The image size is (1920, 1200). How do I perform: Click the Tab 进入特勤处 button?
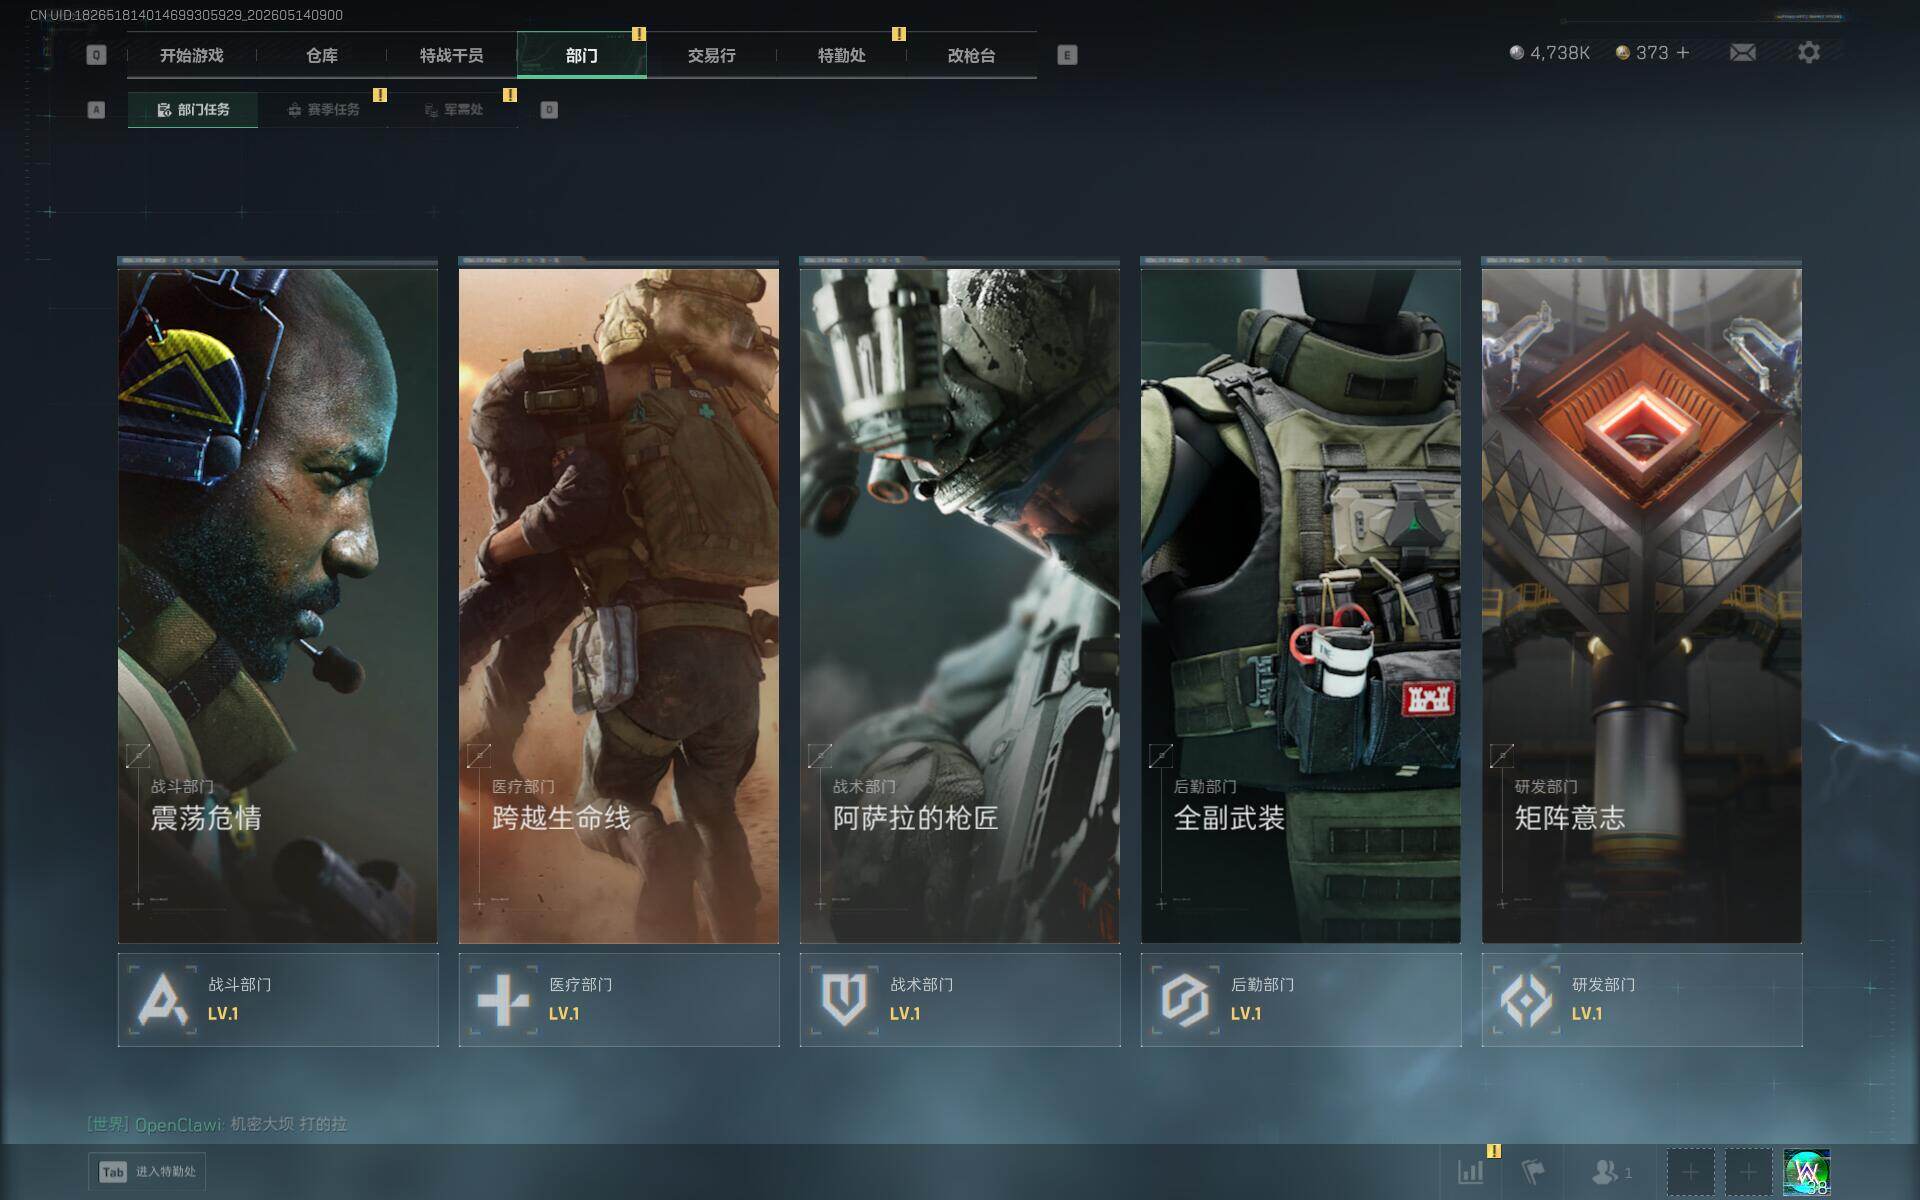click(147, 1172)
